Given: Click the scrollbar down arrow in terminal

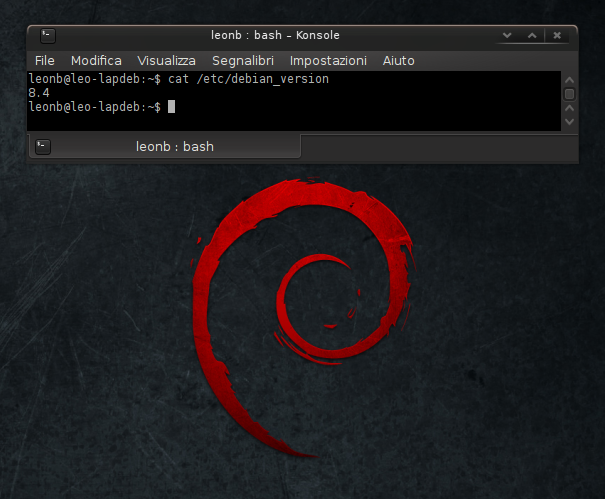Looking at the screenshot, I should point(569,120).
